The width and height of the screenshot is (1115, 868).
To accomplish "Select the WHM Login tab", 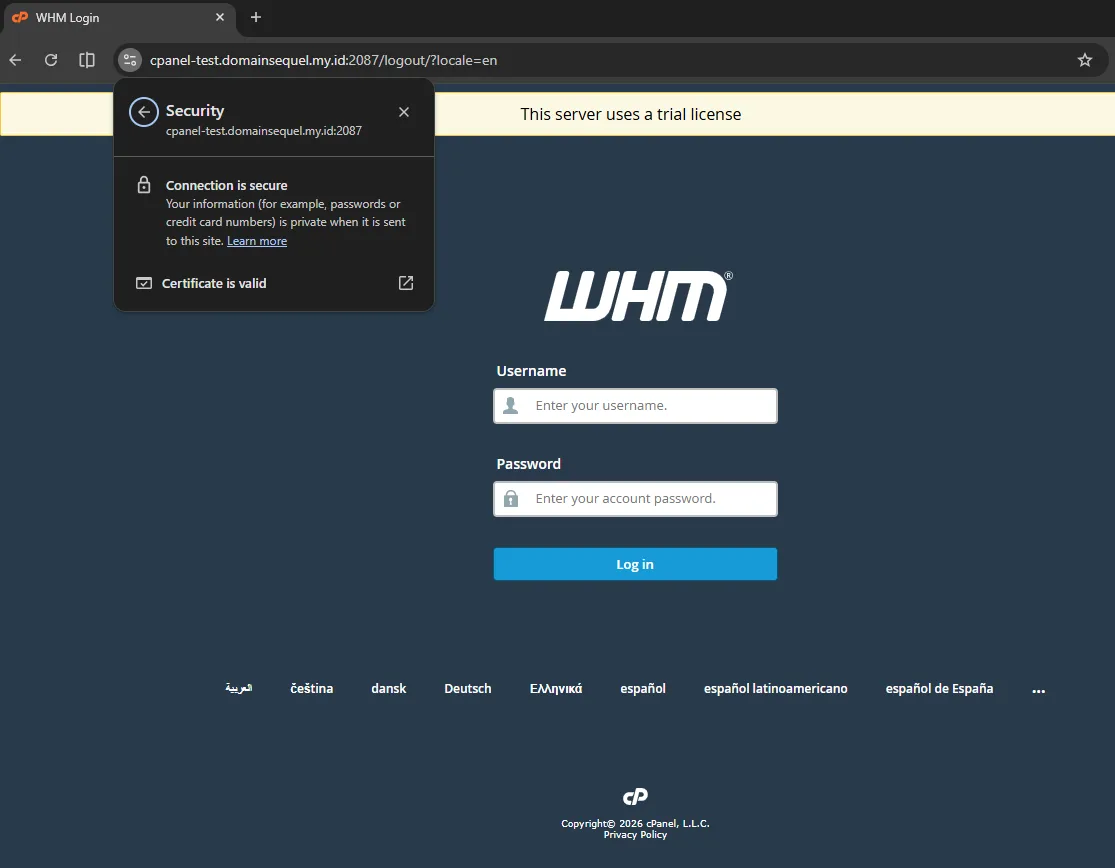I will click(x=119, y=17).
